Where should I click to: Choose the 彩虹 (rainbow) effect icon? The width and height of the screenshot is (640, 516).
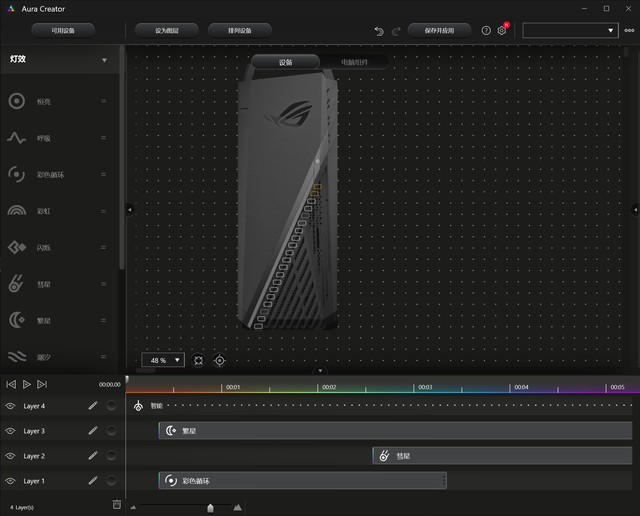point(16,211)
